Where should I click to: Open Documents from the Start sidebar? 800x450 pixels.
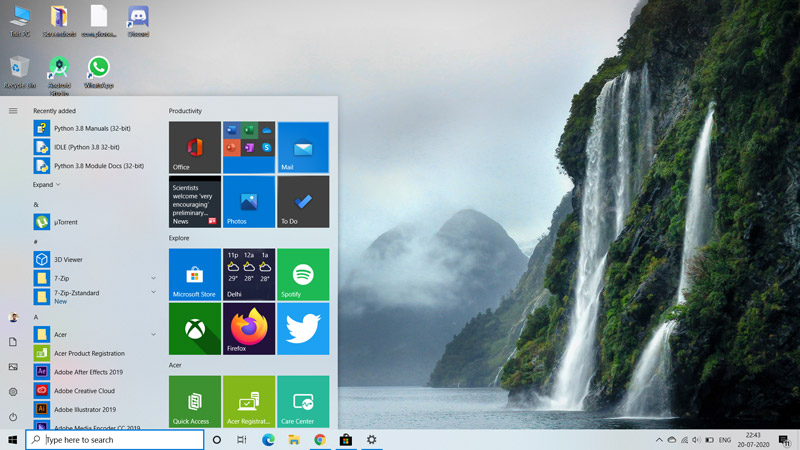13,342
